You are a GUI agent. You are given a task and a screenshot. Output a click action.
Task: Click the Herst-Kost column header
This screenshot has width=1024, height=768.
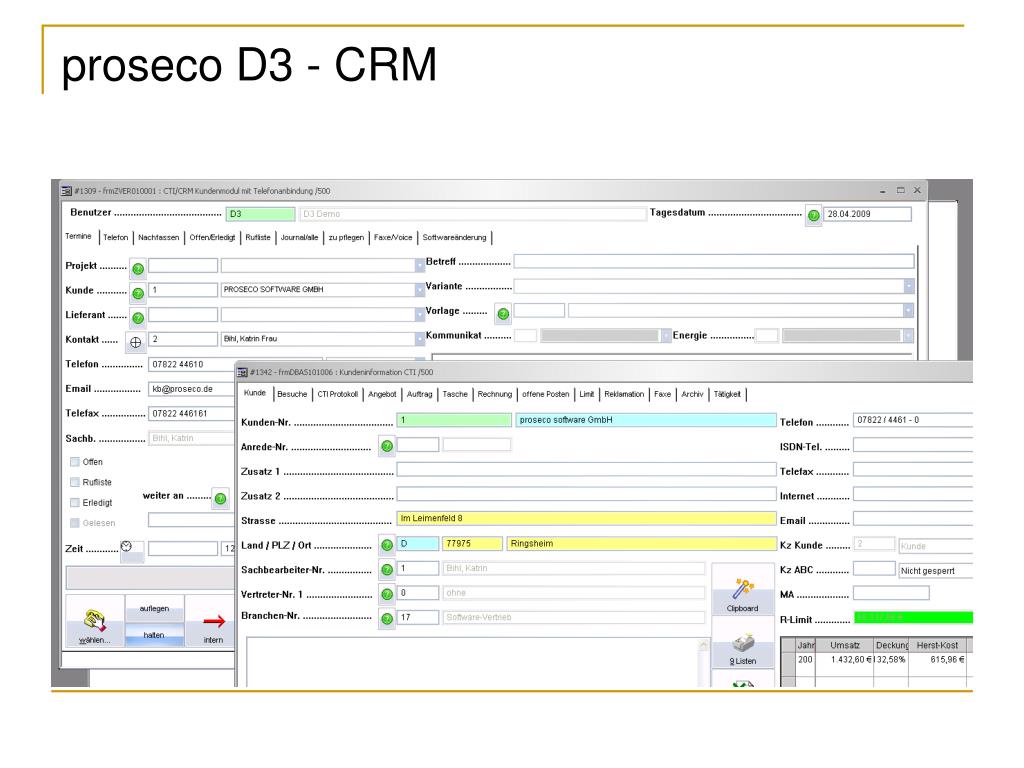pos(937,645)
